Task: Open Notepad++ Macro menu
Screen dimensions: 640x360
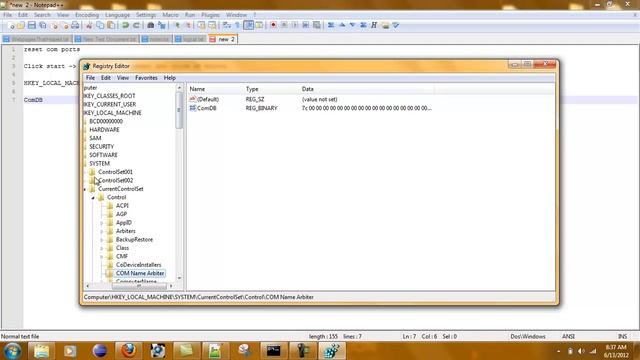Action: (170, 15)
